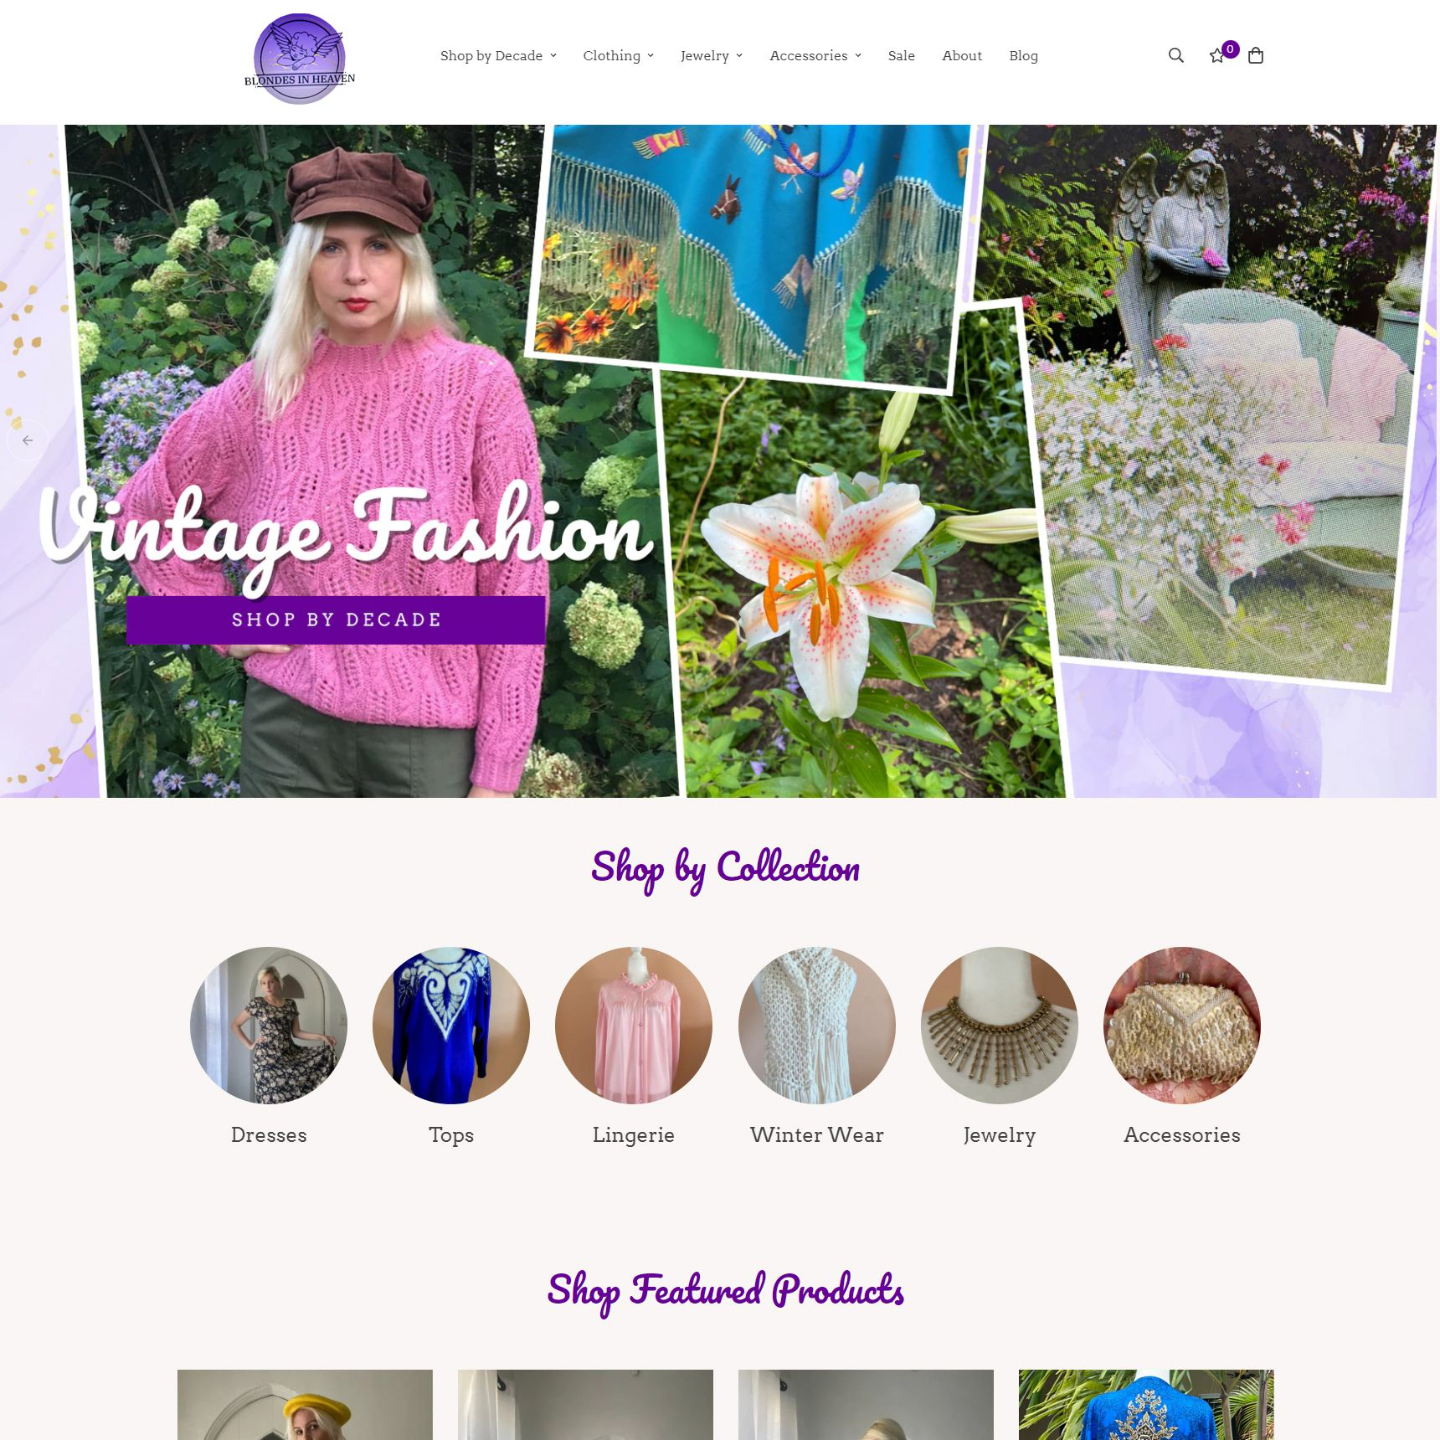Viewport: 1440px width, 1440px height.
Task: Visit the Blog link
Action: pos(1023,56)
